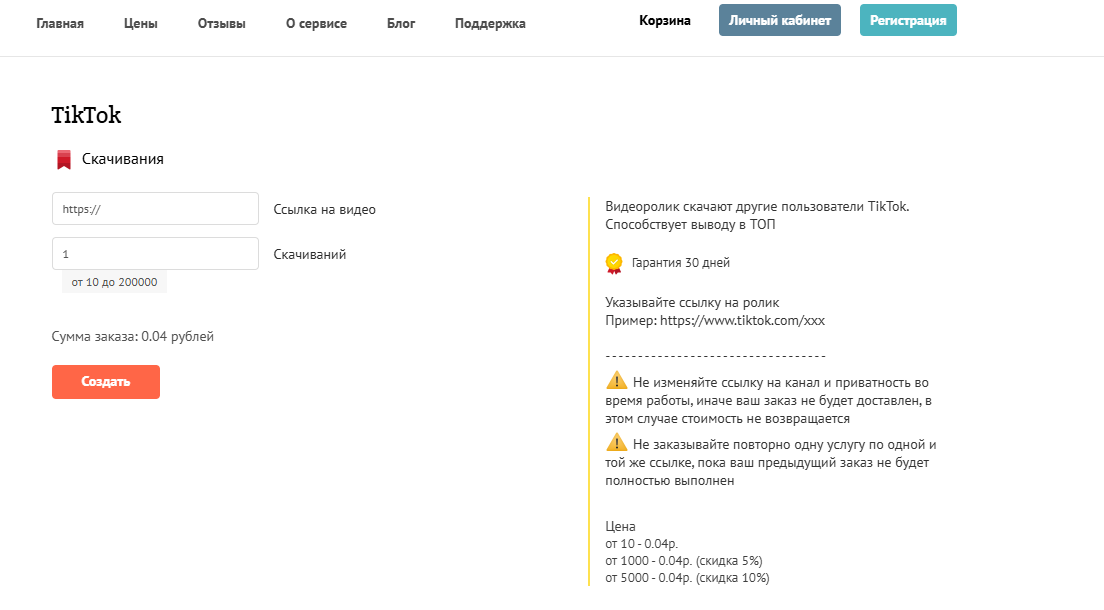Image resolution: width=1104 pixels, height=610 pixels.
Task: Click the gold guarantee medal icon
Action: tap(614, 263)
